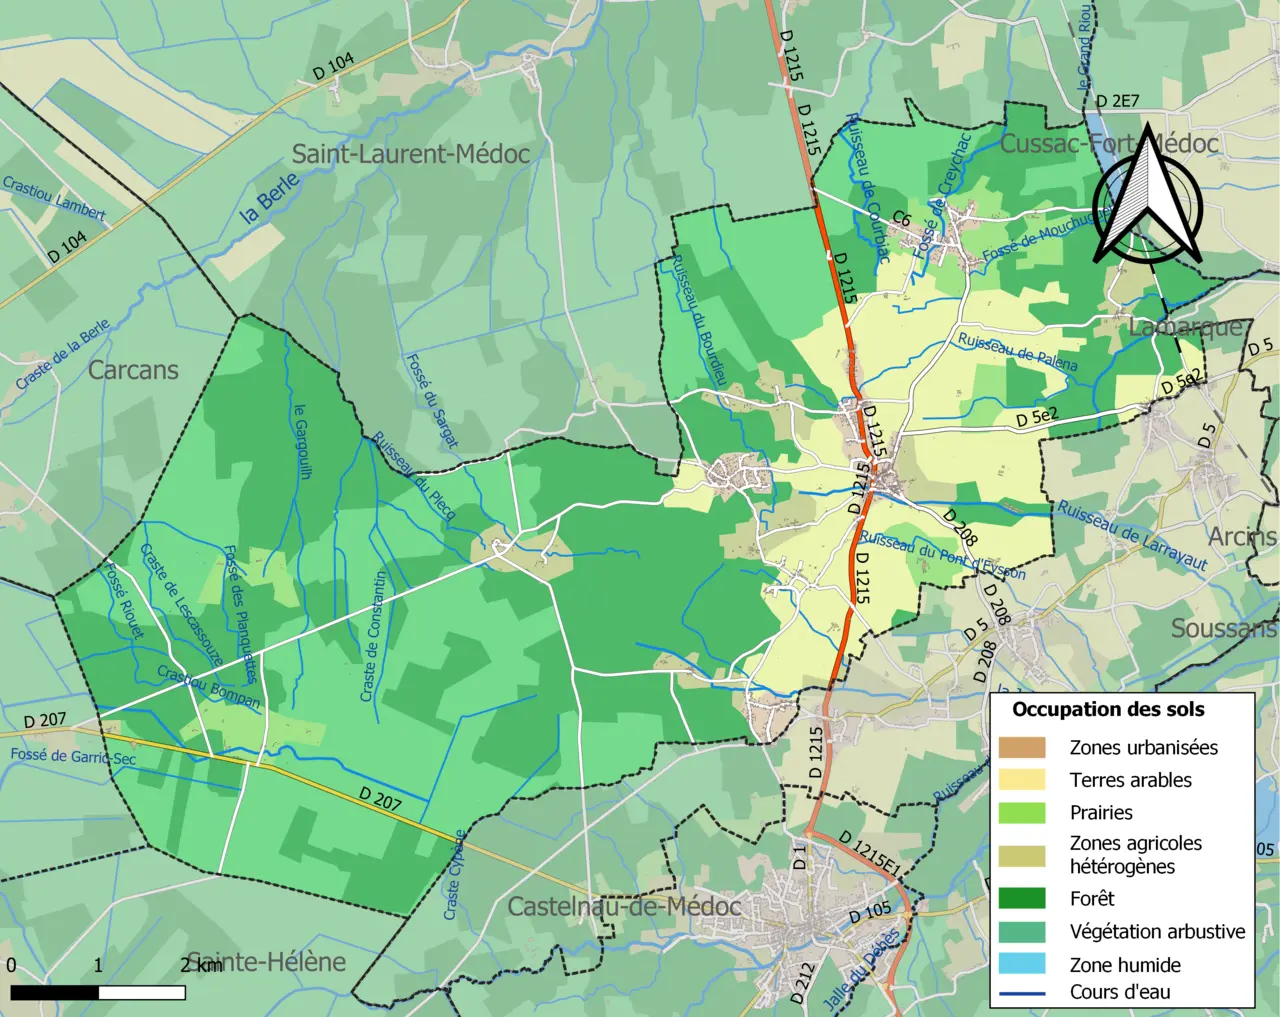Click the 'D 5e2' road label near Palena
The width and height of the screenshot is (1280, 1017).
[1037, 417]
